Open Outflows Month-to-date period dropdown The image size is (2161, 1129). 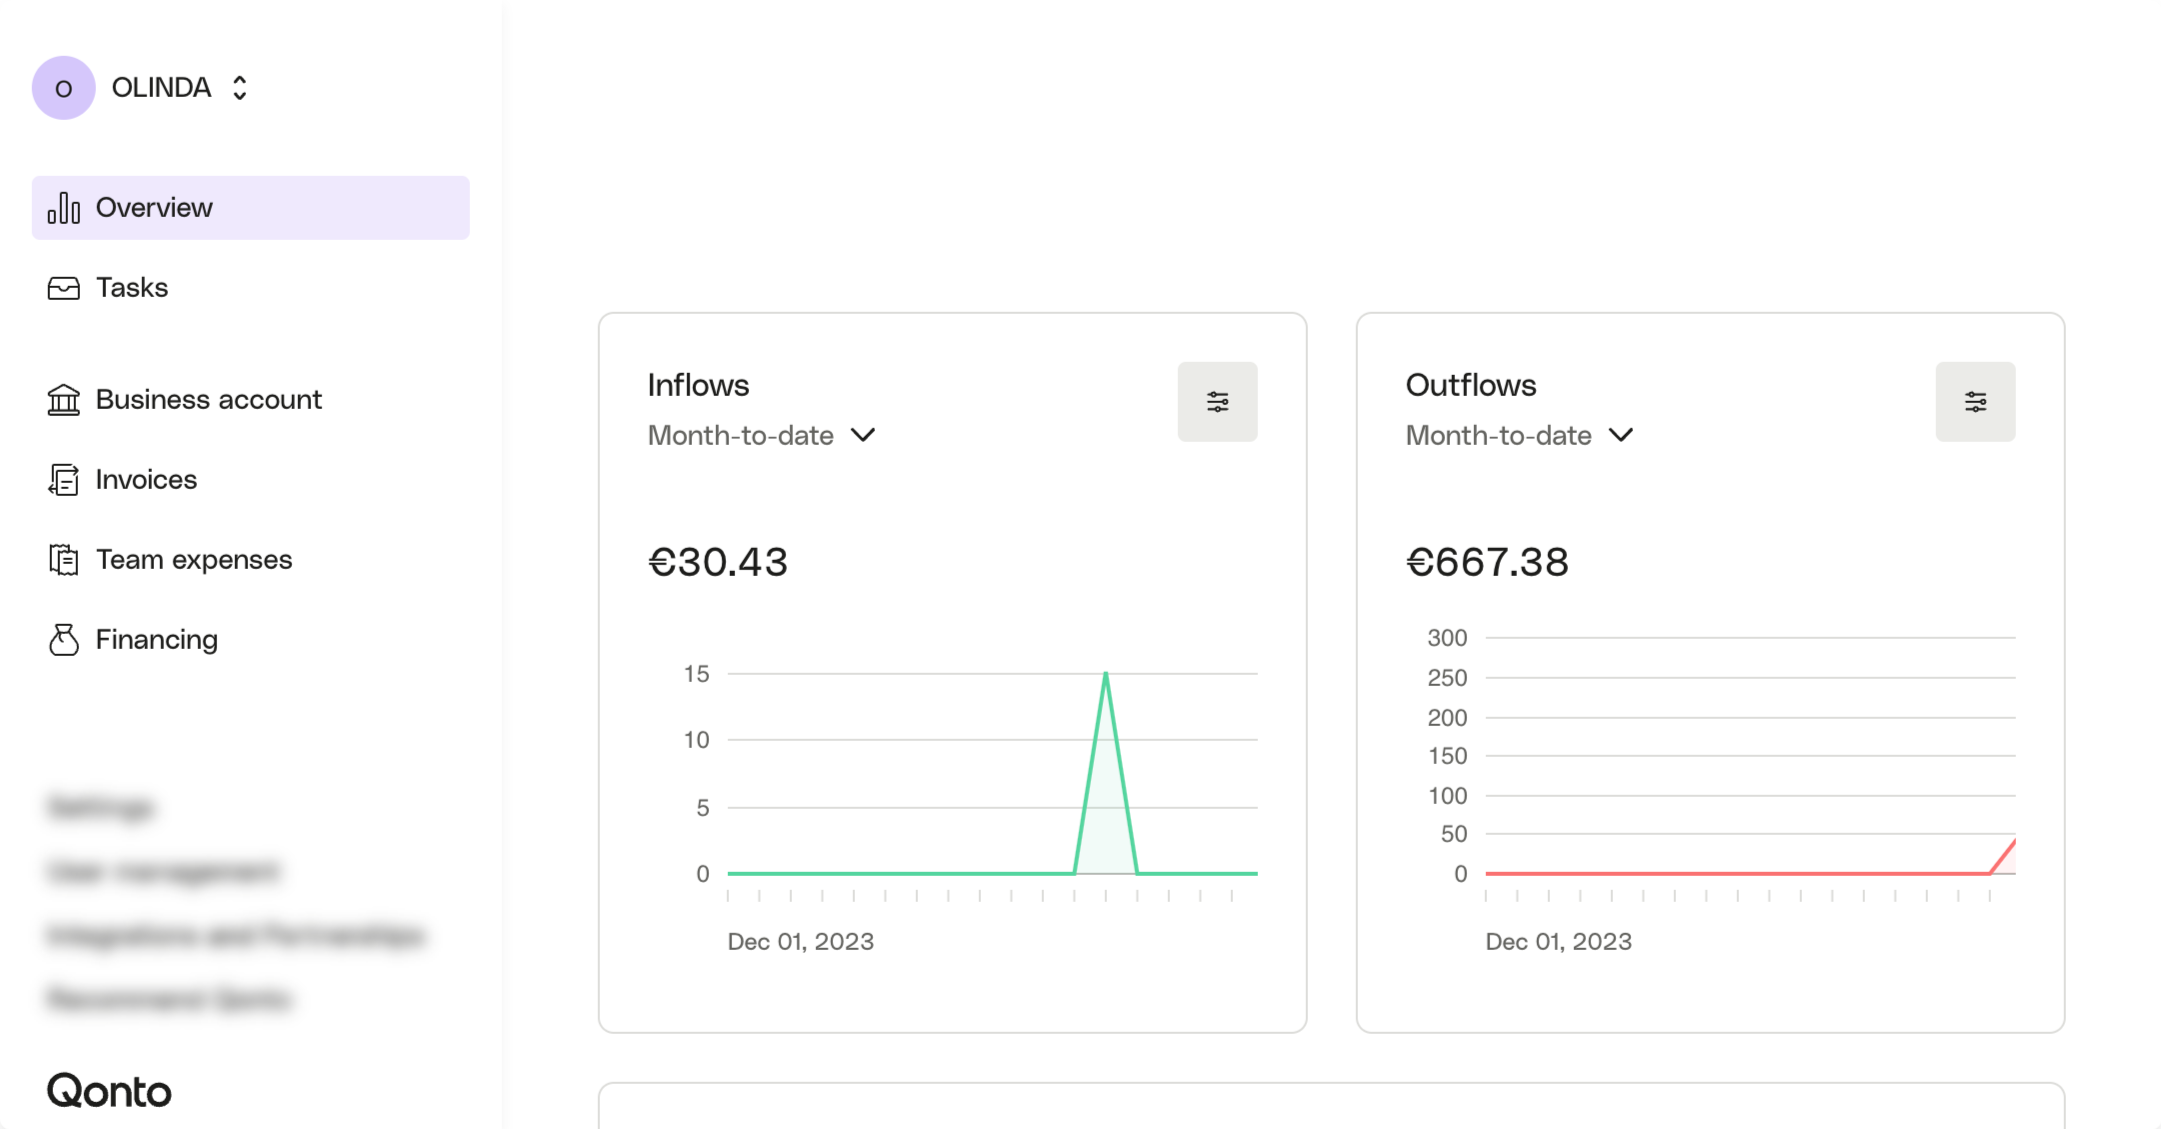1520,436
